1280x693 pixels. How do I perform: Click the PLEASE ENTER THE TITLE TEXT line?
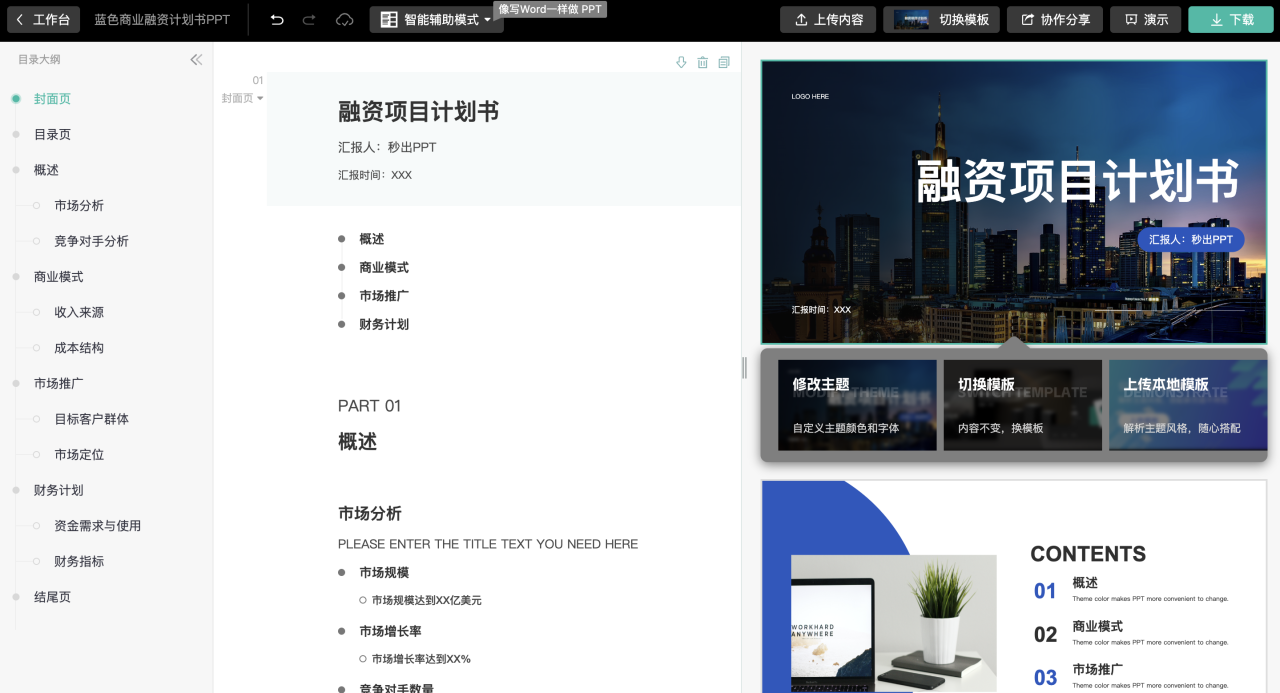488,545
